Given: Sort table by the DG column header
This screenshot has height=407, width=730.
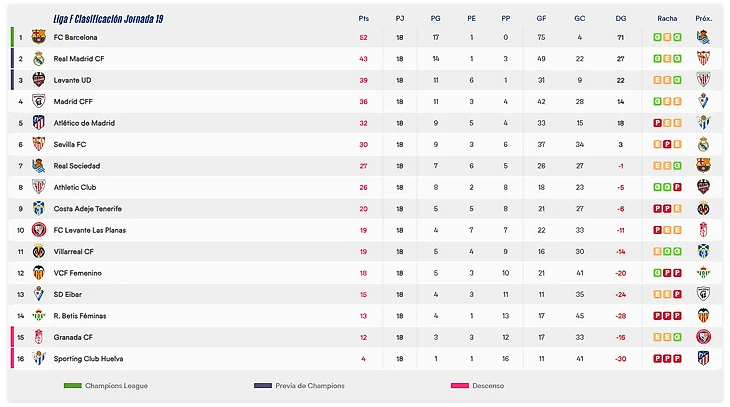Looking at the screenshot, I should tap(621, 18).
